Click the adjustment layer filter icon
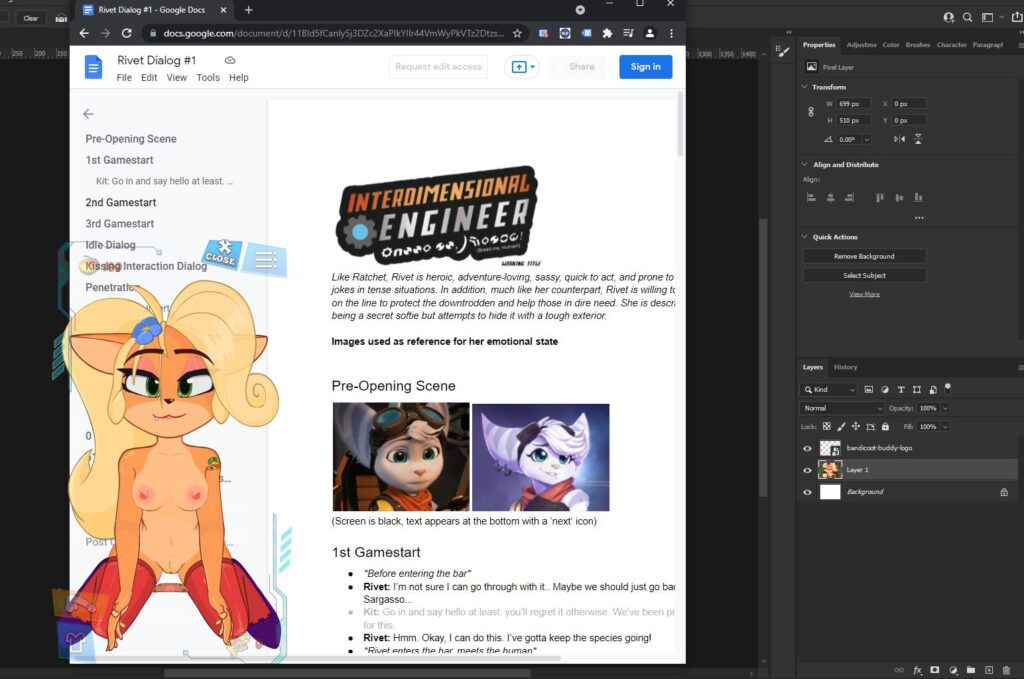The height and width of the screenshot is (679, 1024). pos(884,389)
